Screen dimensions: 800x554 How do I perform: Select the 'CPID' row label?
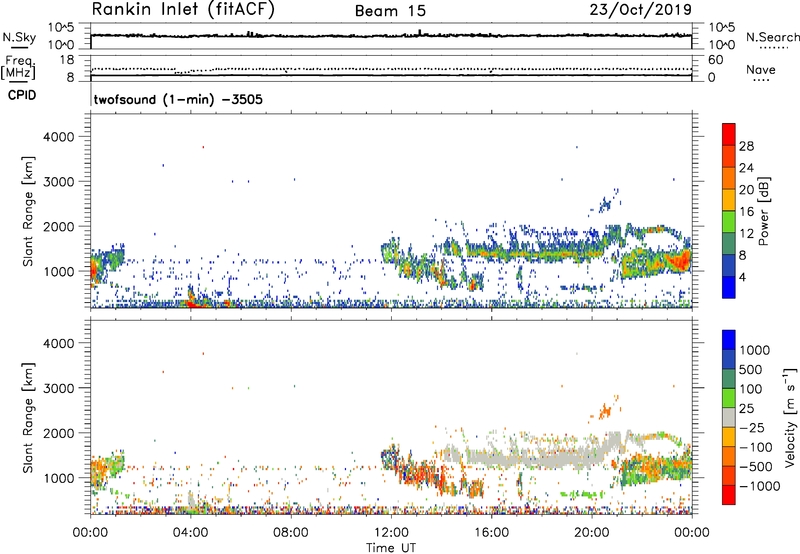pyautogui.click(x=22, y=95)
